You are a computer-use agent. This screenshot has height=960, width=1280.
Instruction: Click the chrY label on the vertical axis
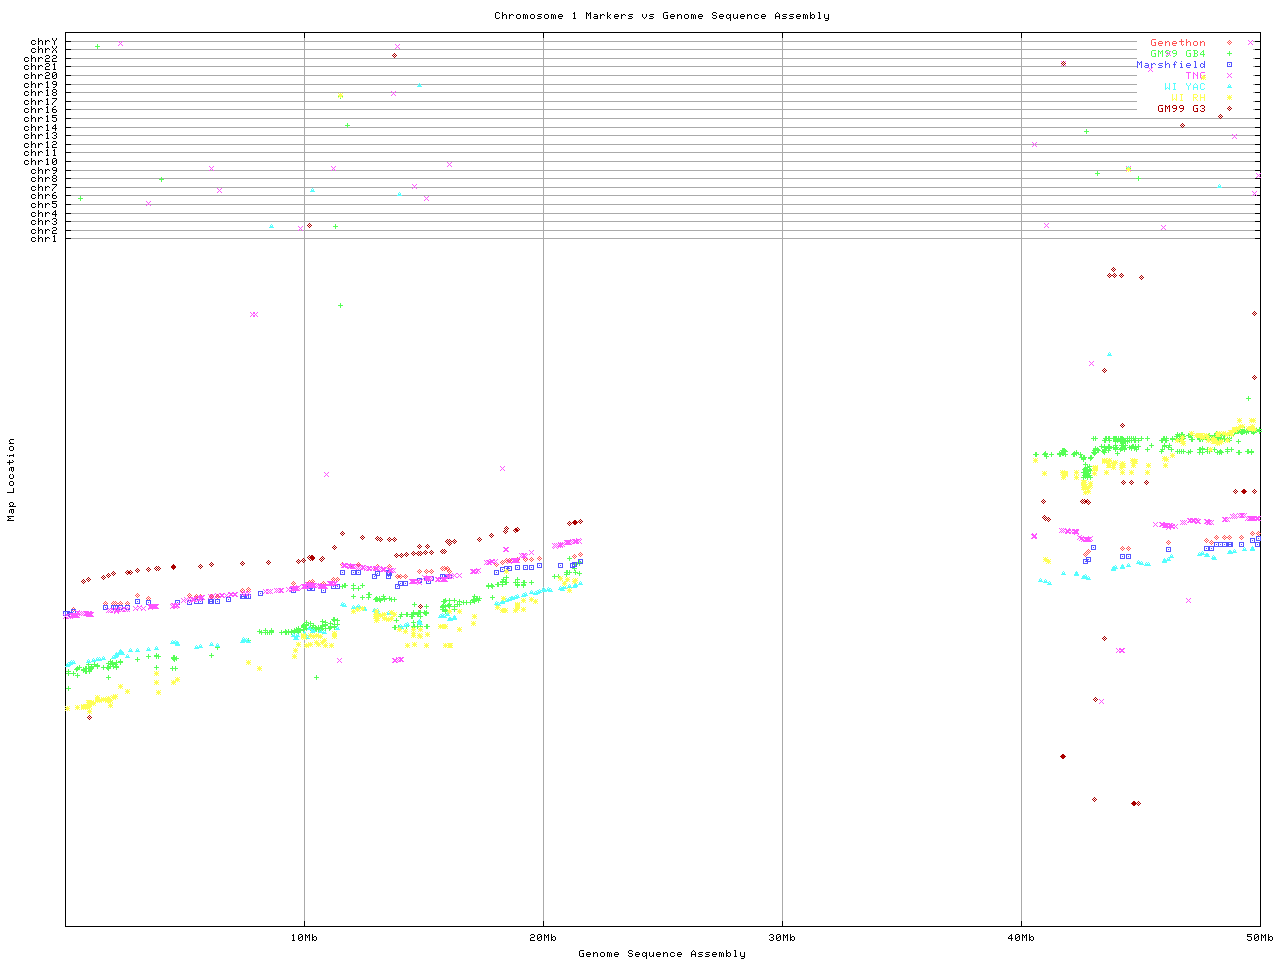click(44, 42)
